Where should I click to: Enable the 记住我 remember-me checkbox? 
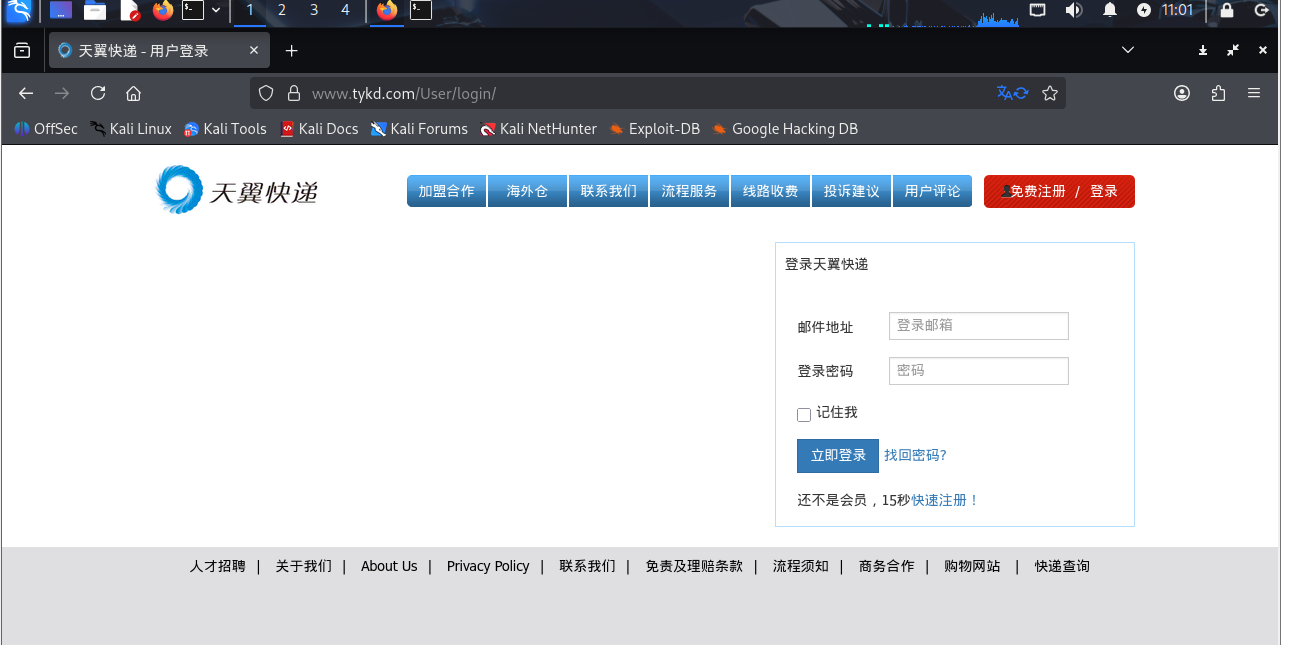click(x=804, y=414)
